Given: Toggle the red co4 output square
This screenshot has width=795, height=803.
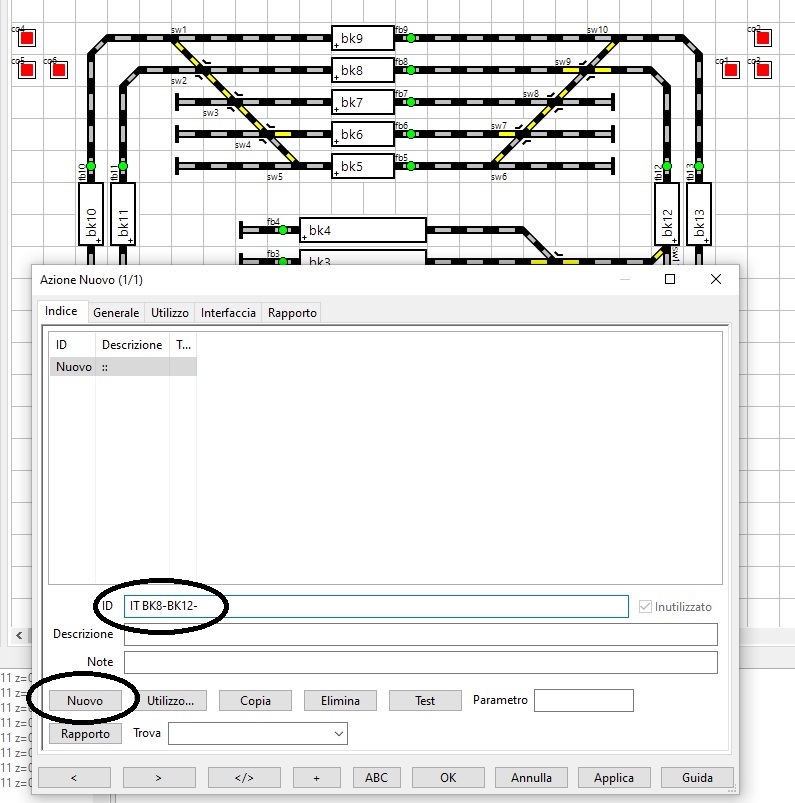Looking at the screenshot, I should click(x=27, y=38).
